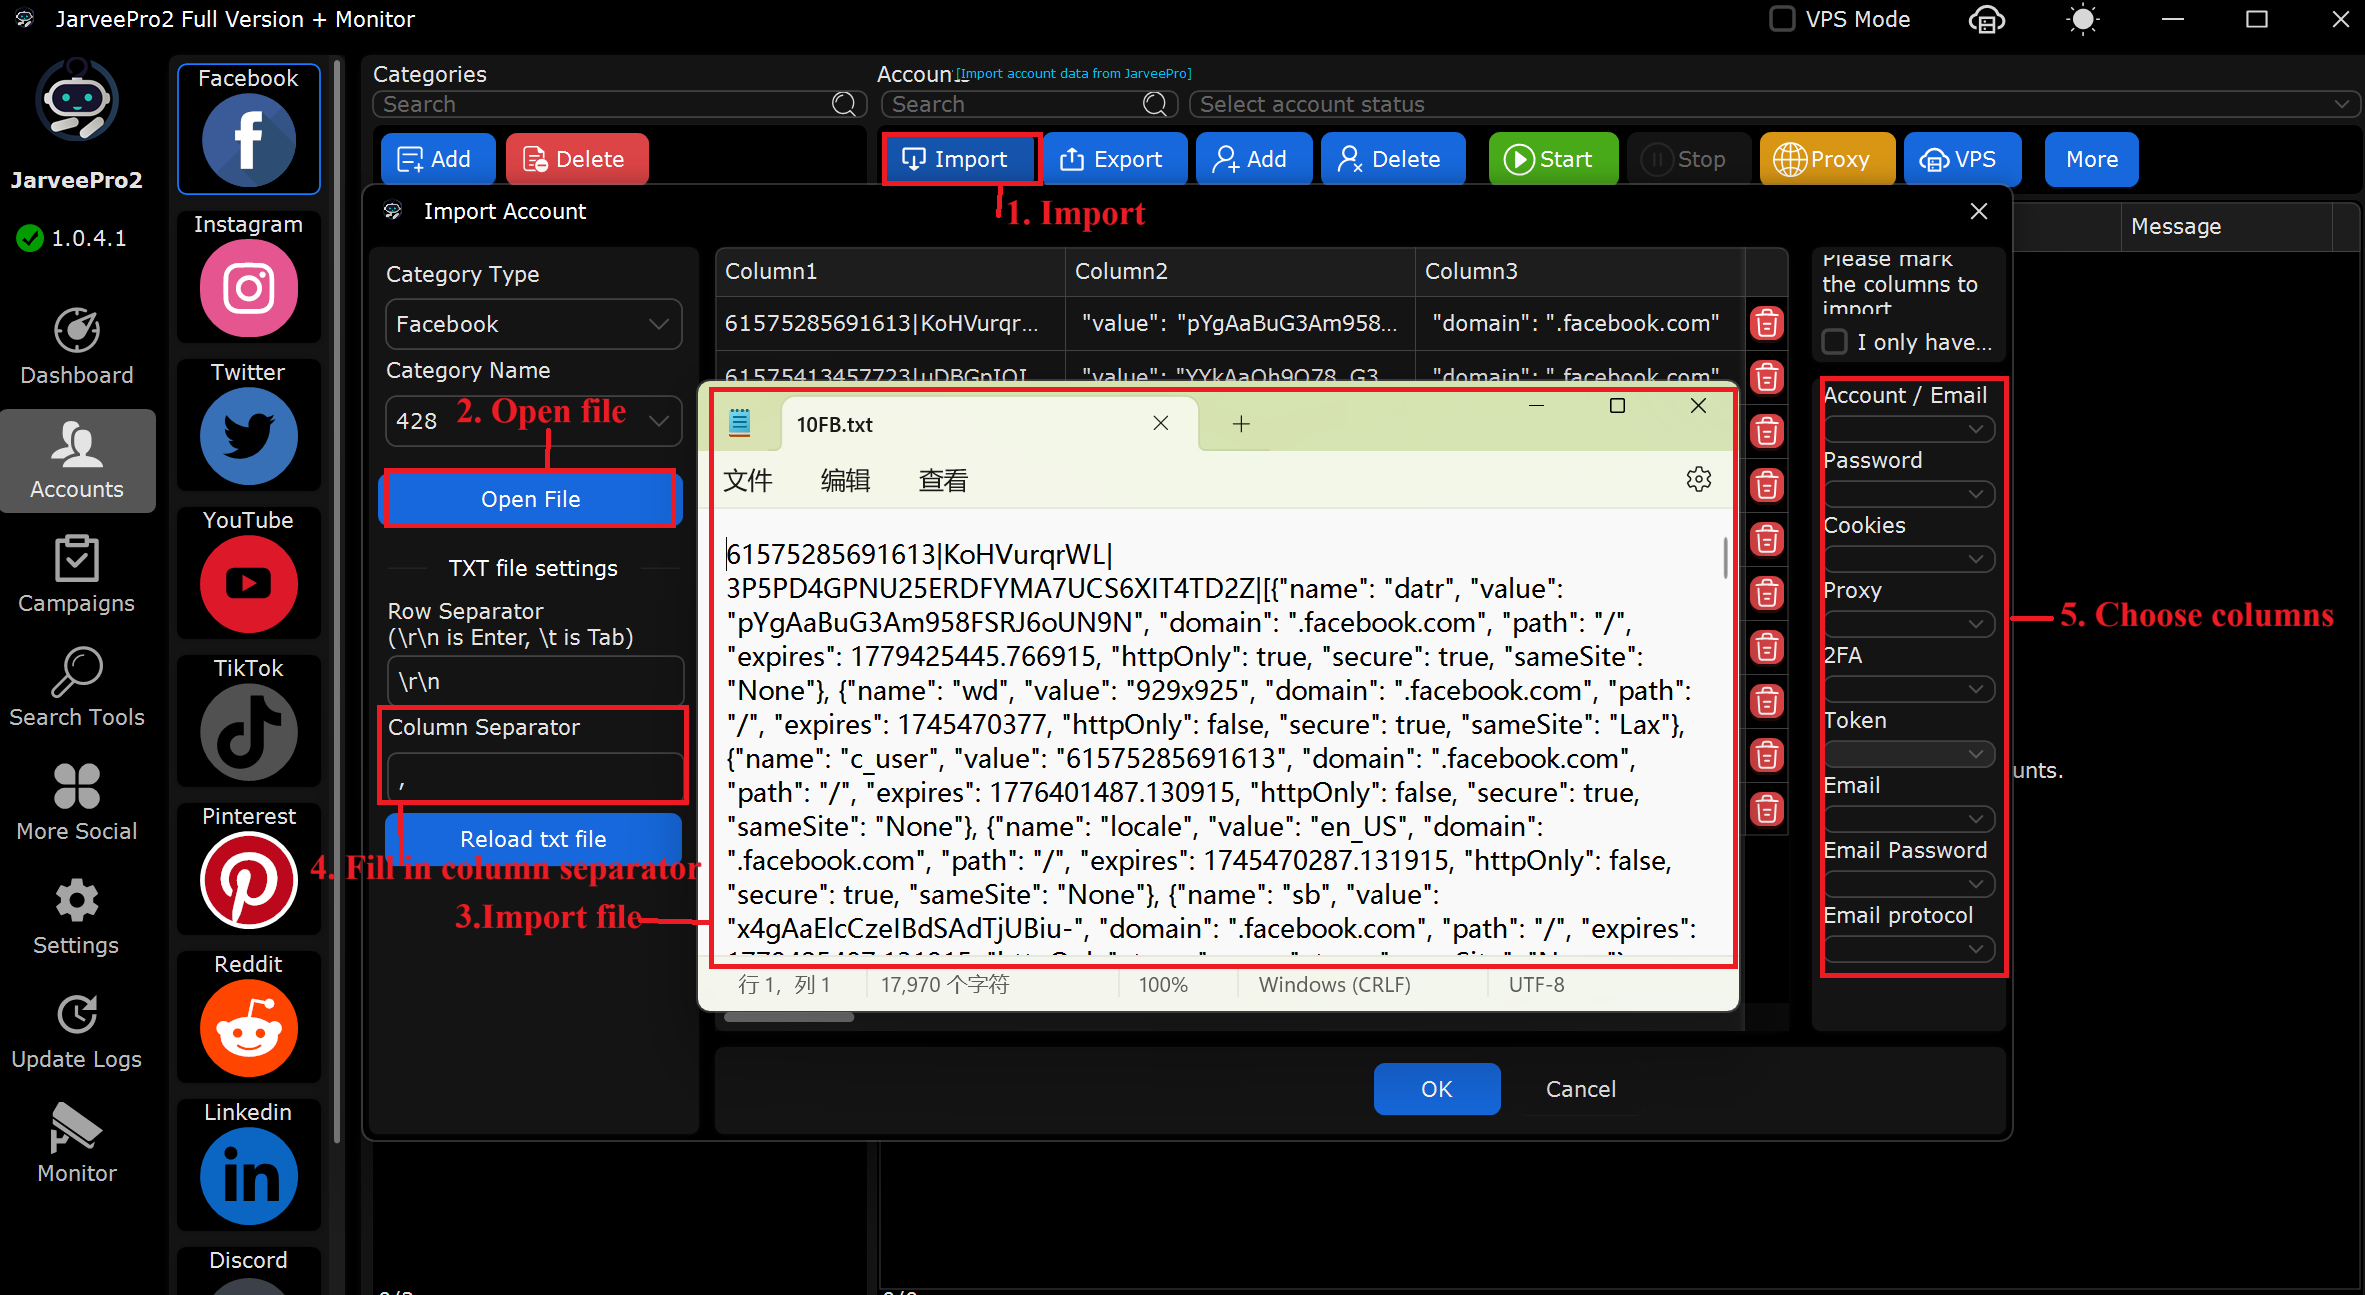Open the Email protocol column dropdown
Image resolution: width=2365 pixels, height=1295 pixels.
[x=1909, y=949]
